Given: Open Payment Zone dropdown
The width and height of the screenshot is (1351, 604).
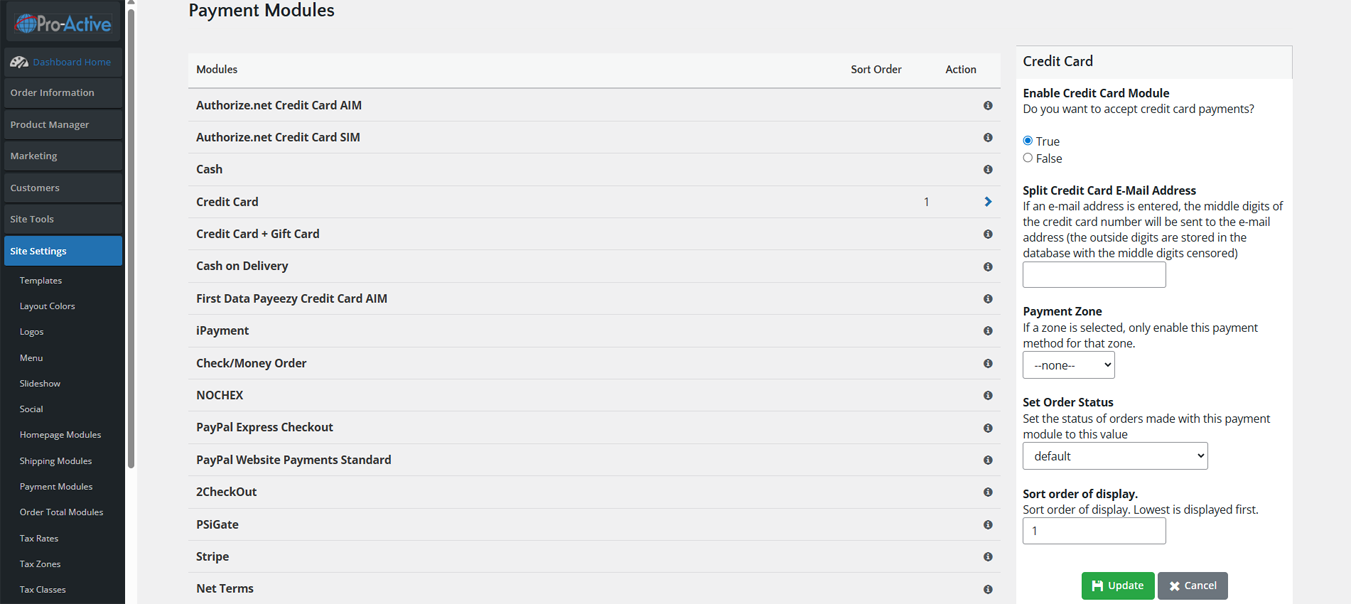Looking at the screenshot, I should coord(1068,365).
